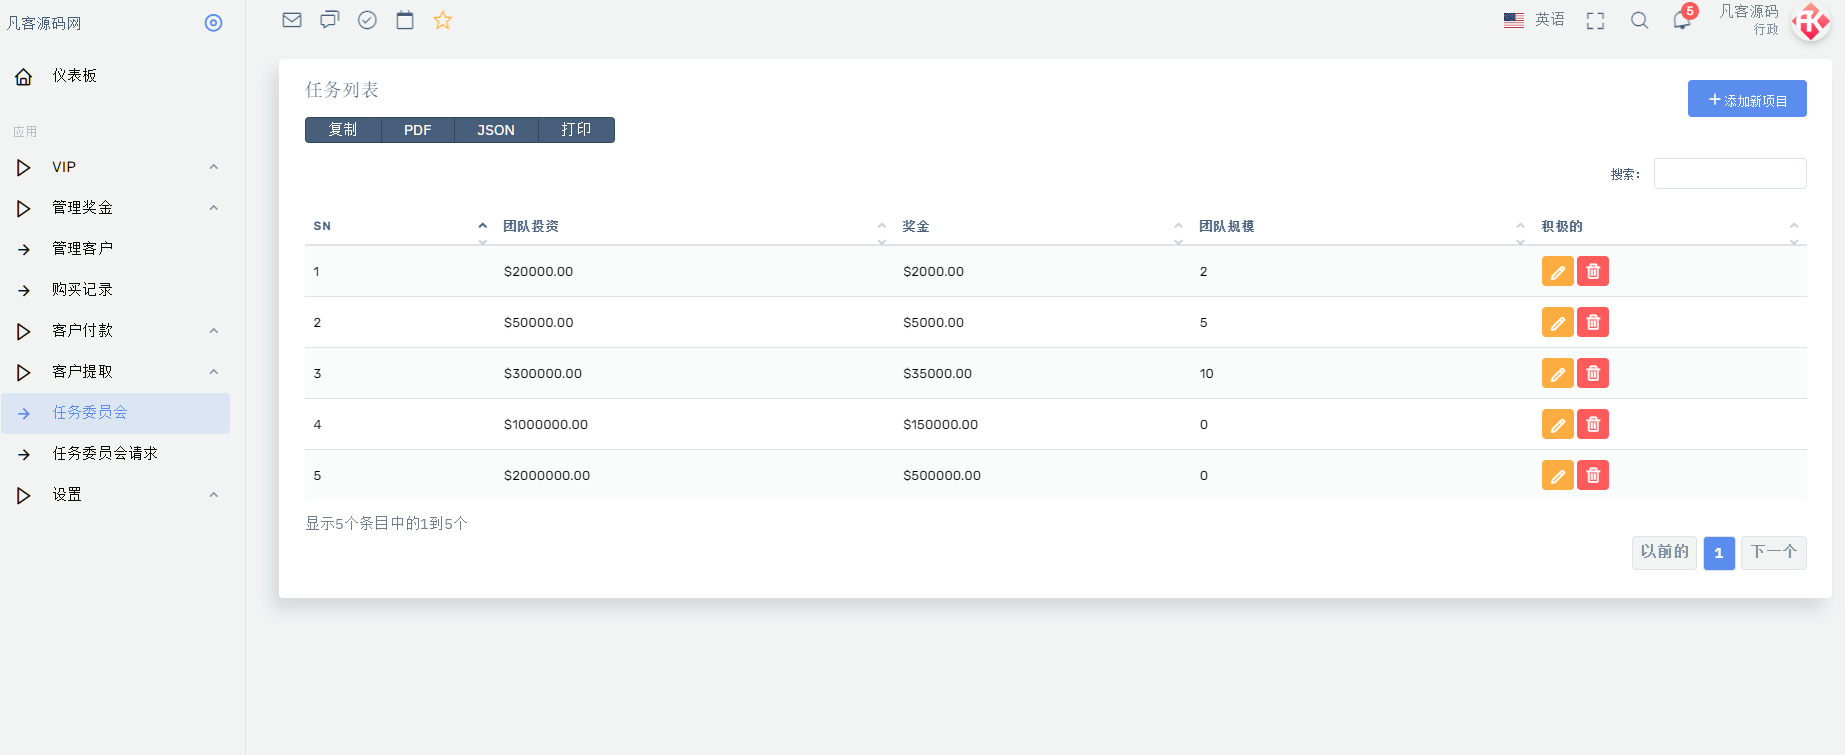Click the star favorites icon
This screenshot has height=755, width=1845.
coord(443,20)
